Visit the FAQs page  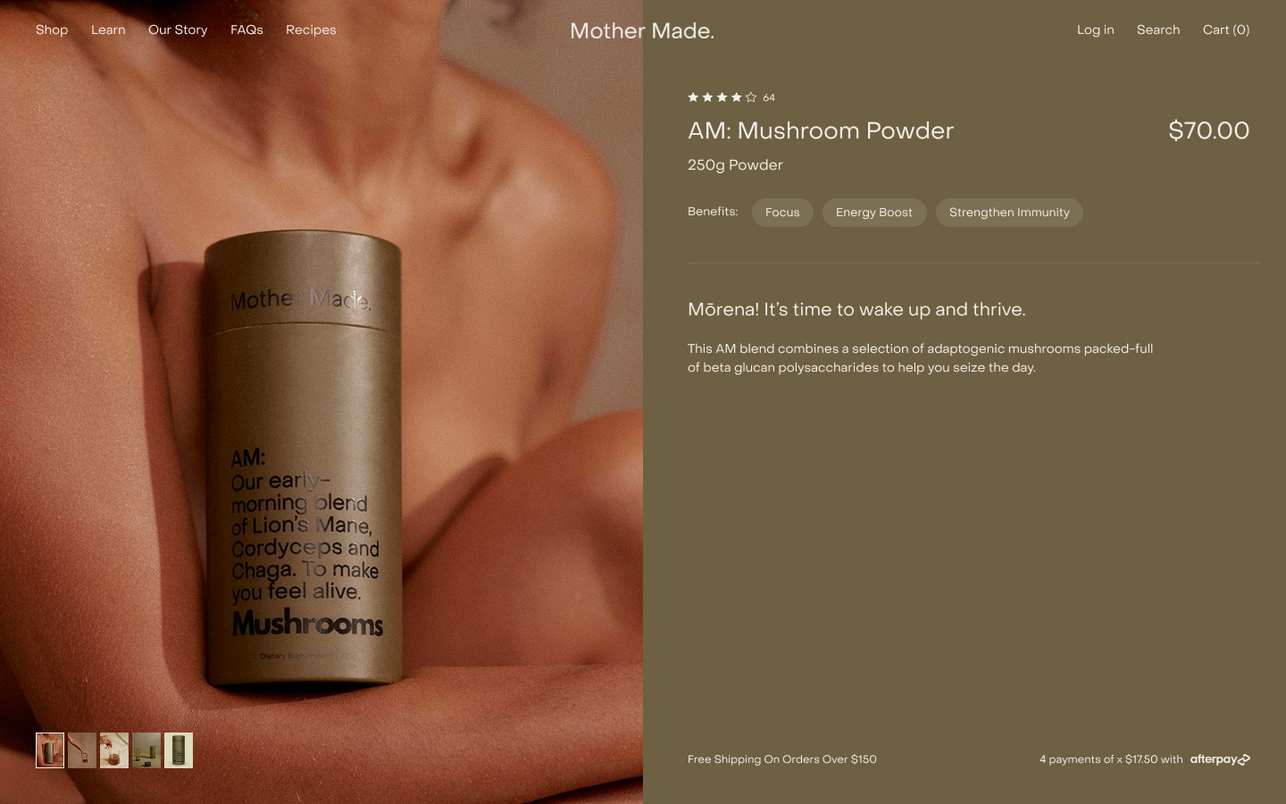tap(247, 30)
